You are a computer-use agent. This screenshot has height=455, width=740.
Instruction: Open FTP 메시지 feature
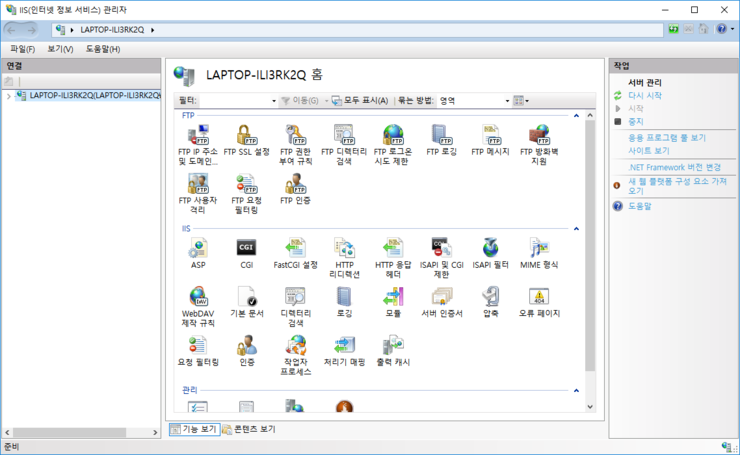[490, 140]
